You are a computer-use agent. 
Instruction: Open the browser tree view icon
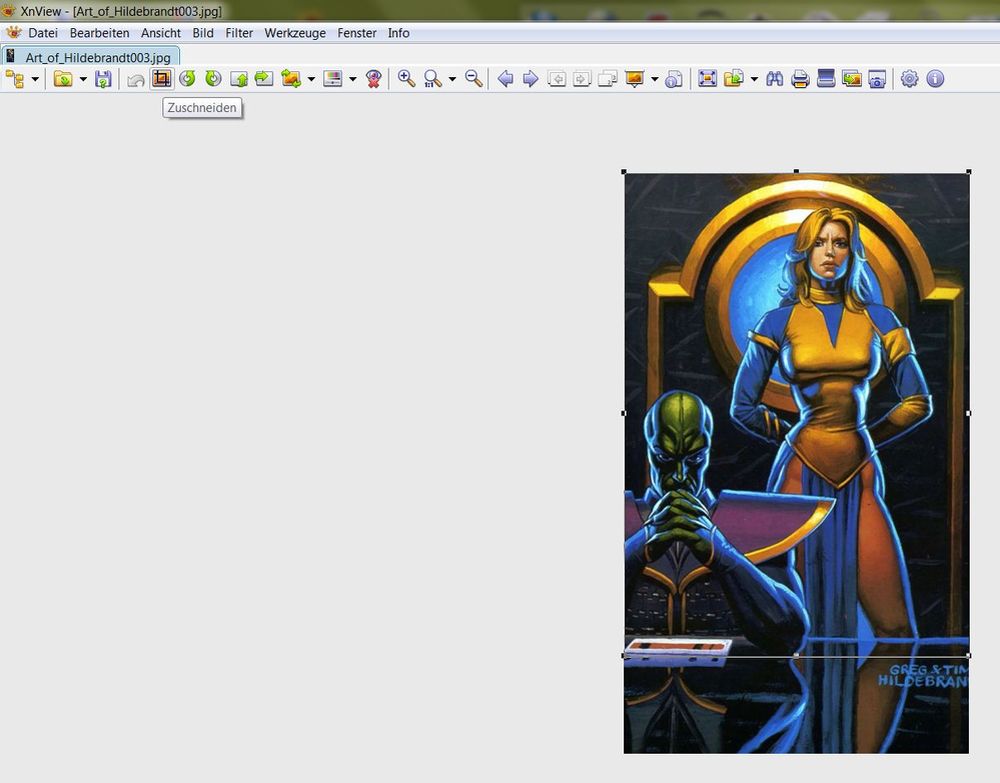click(15, 79)
